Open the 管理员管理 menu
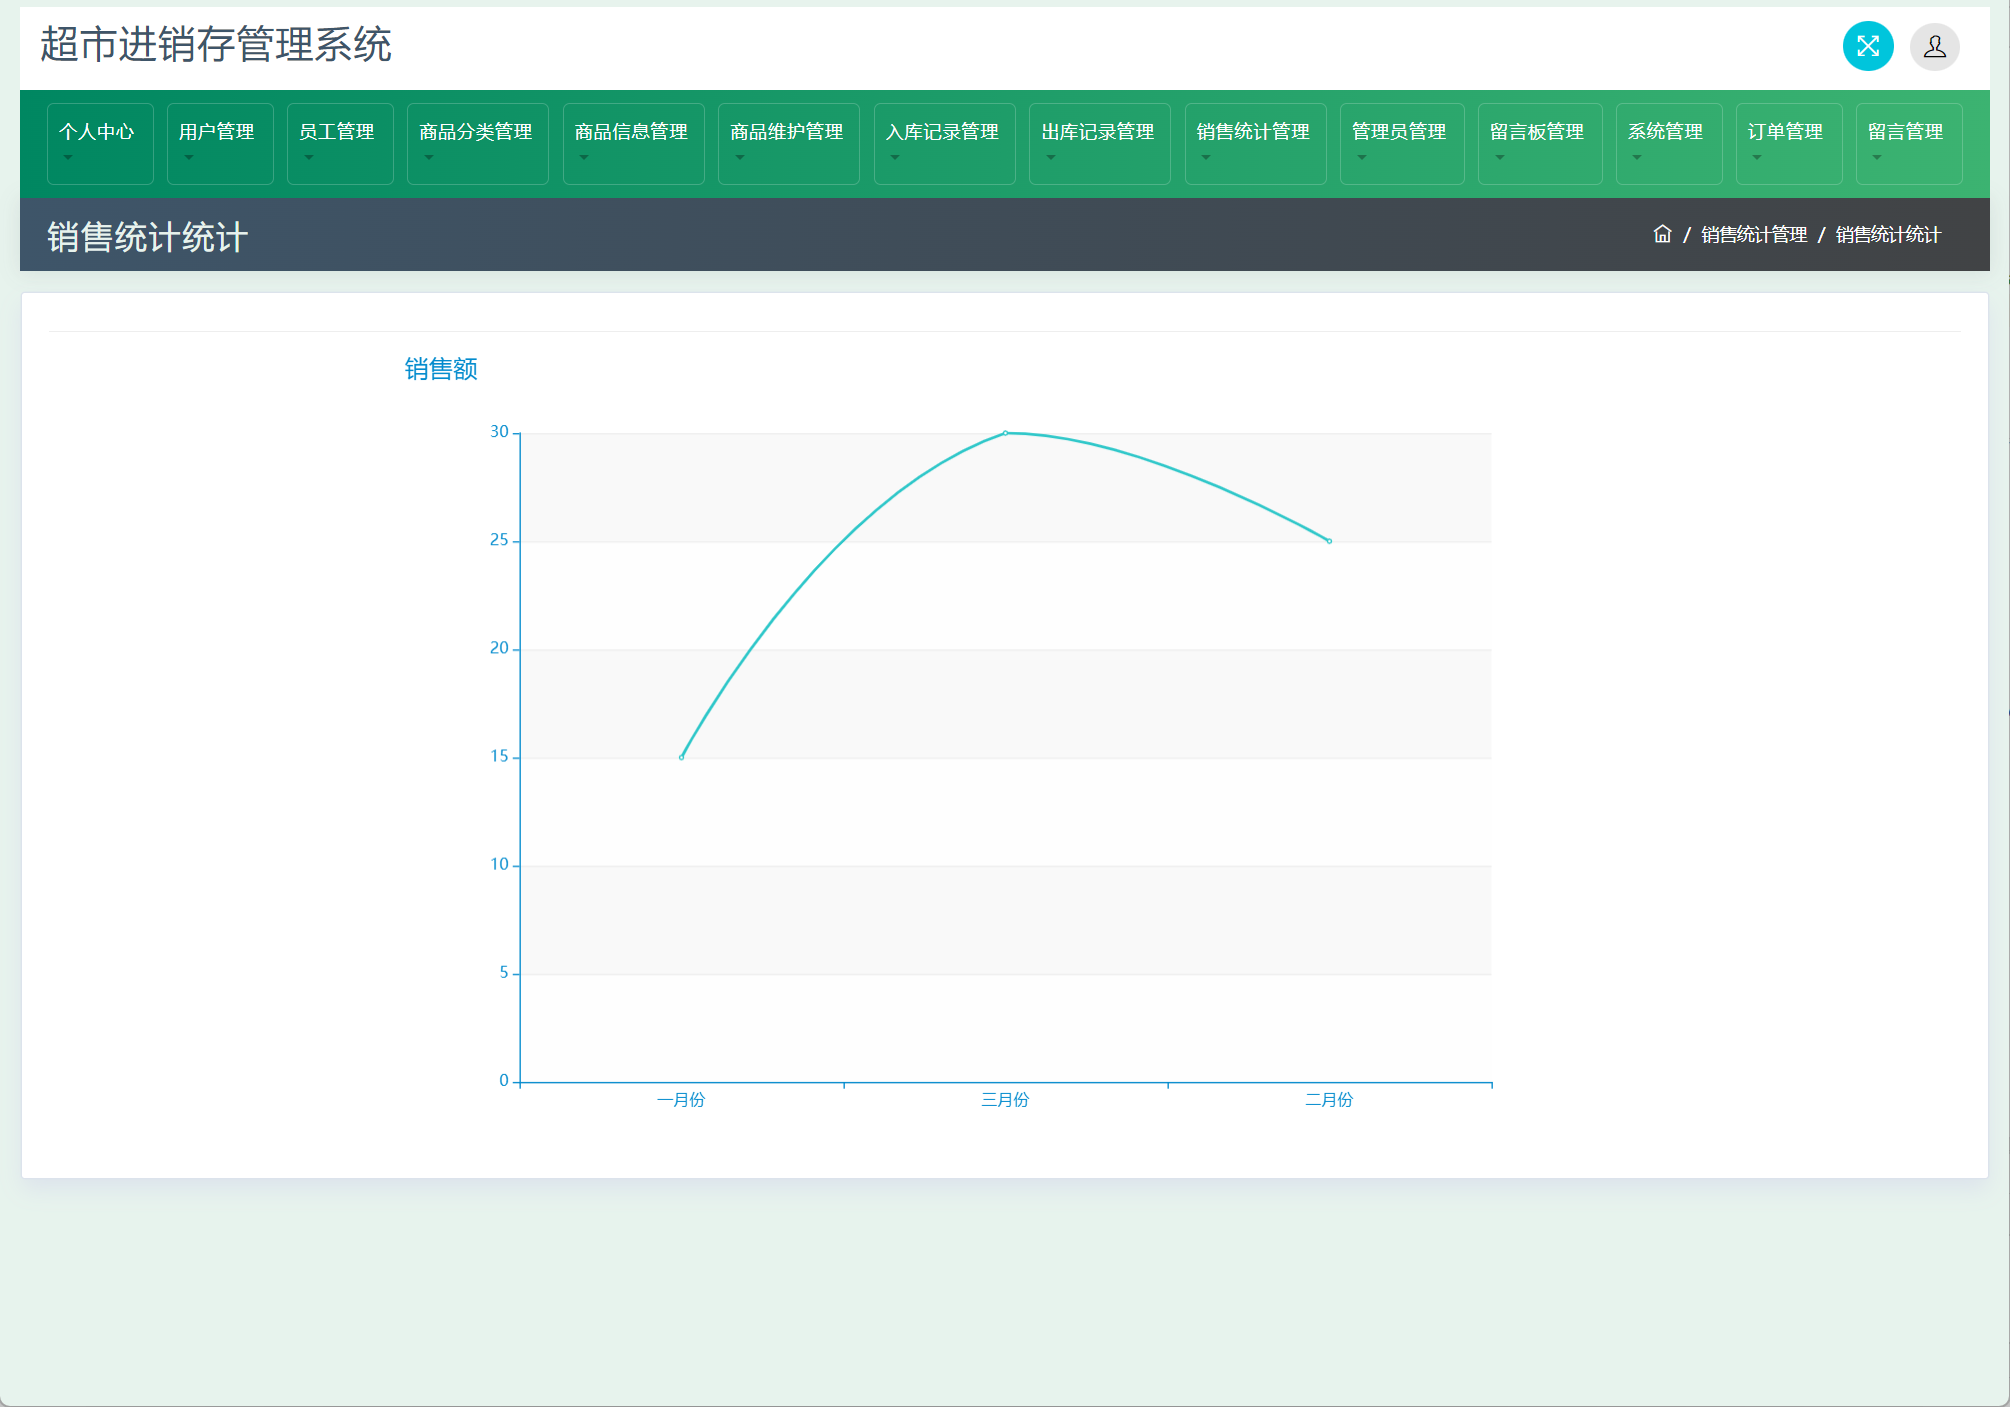 pyautogui.click(x=1399, y=132)
